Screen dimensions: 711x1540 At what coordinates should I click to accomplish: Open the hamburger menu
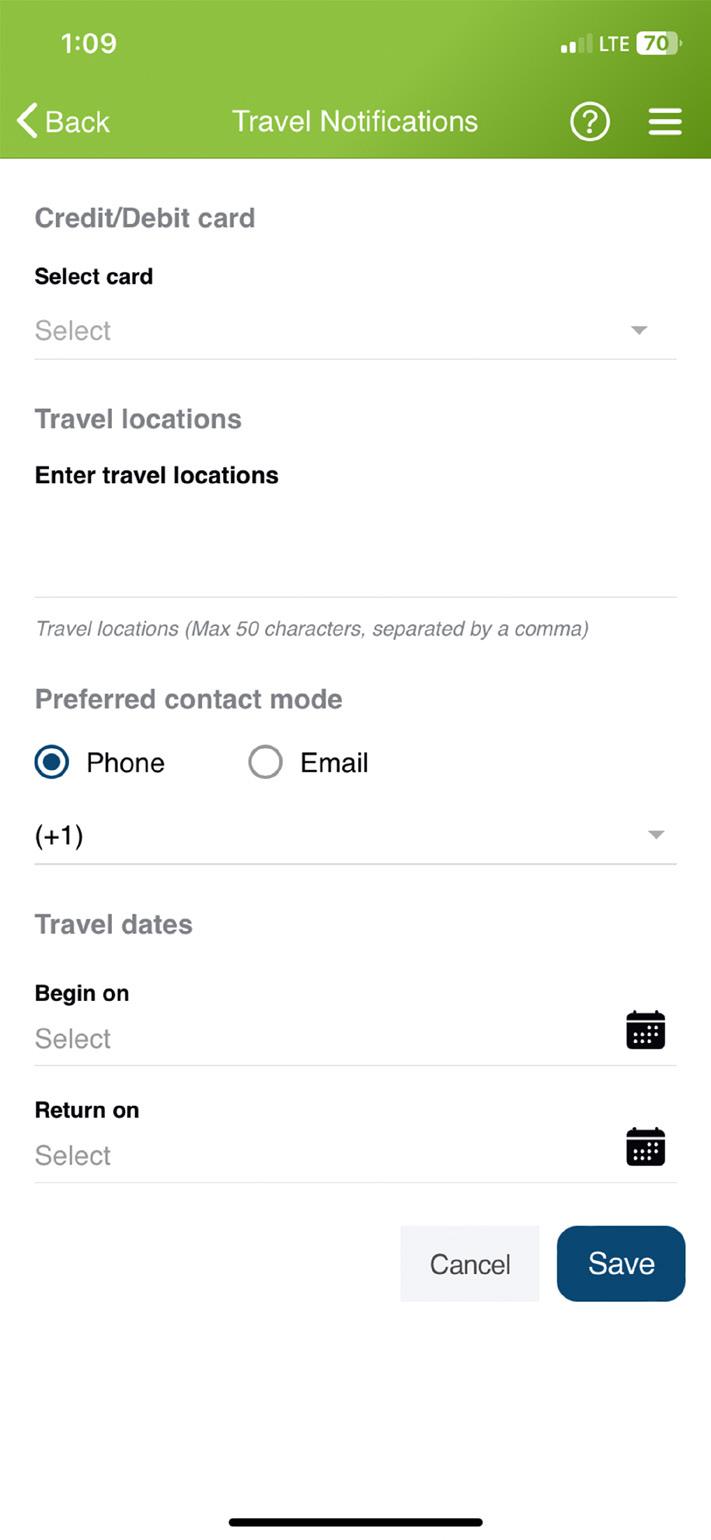tap(665, 122)
